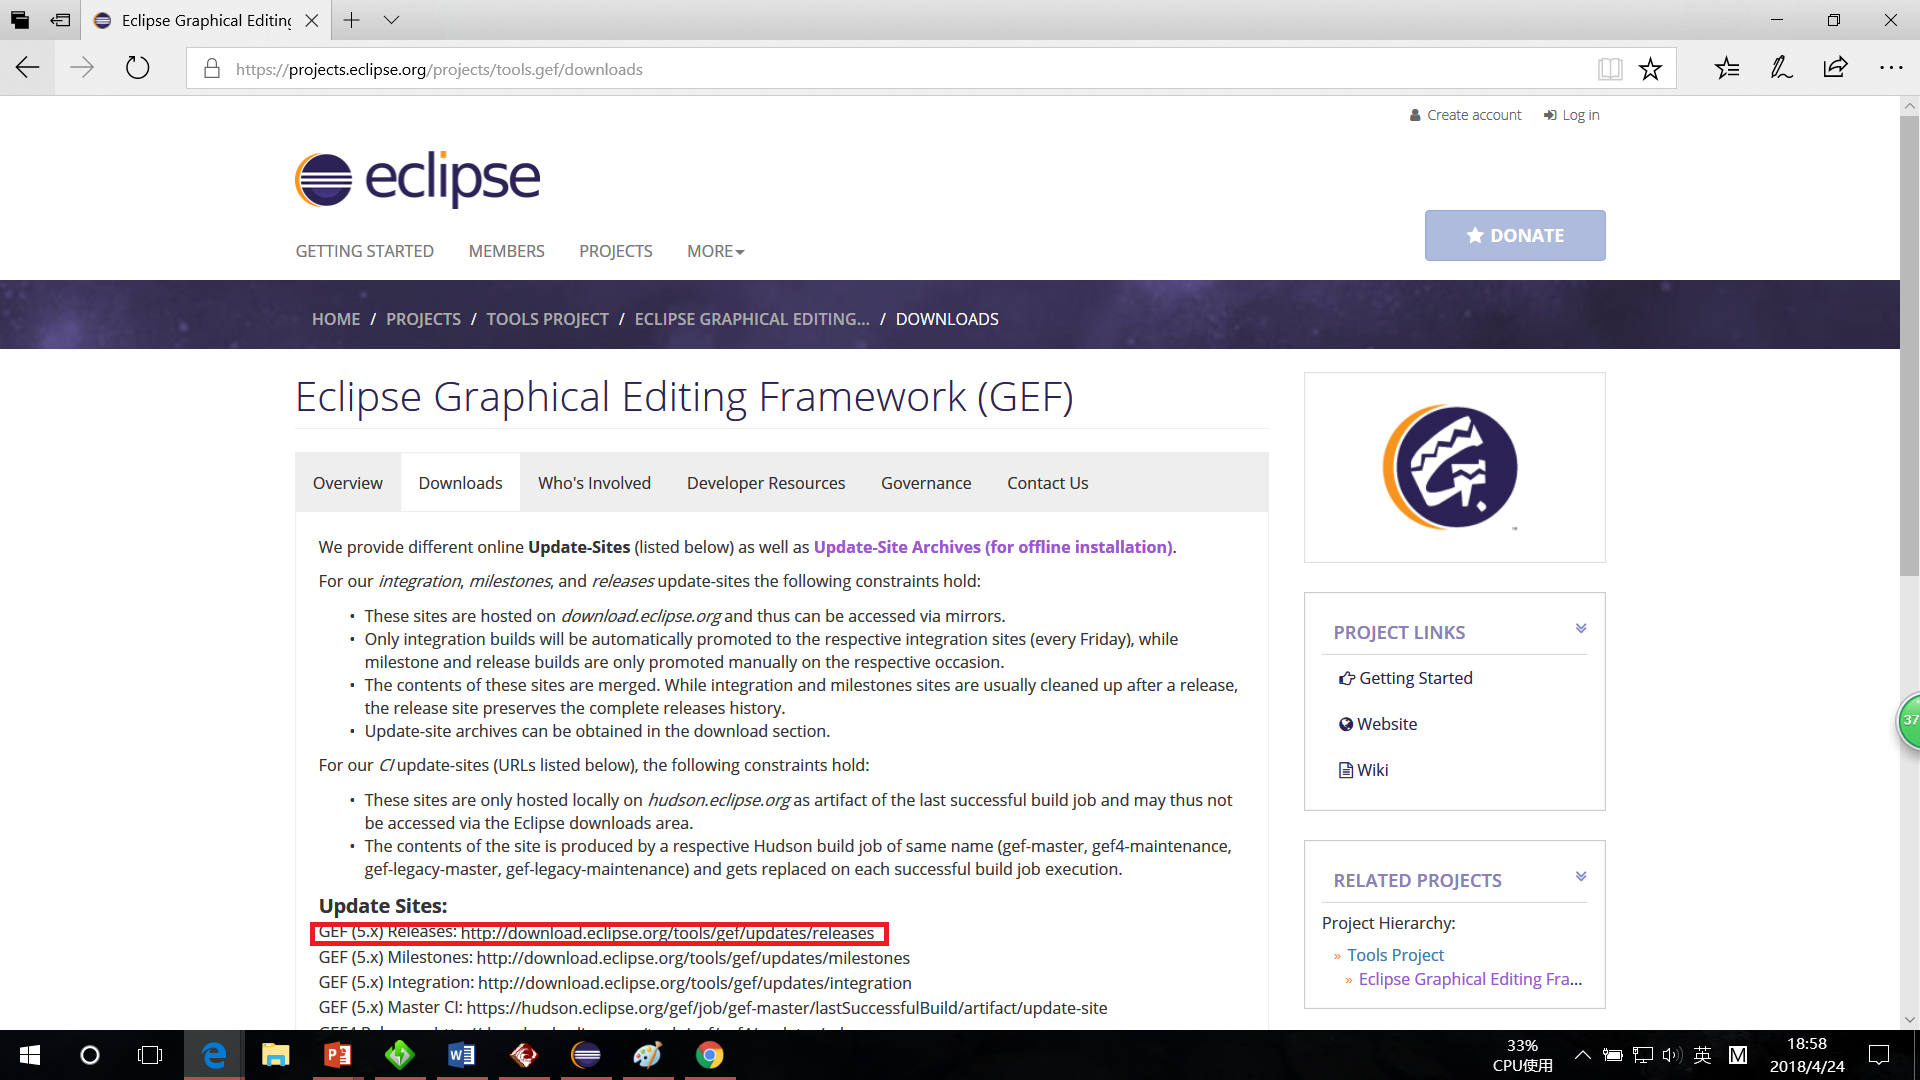Click the browser Back arrow

click(x=28, y=68)
